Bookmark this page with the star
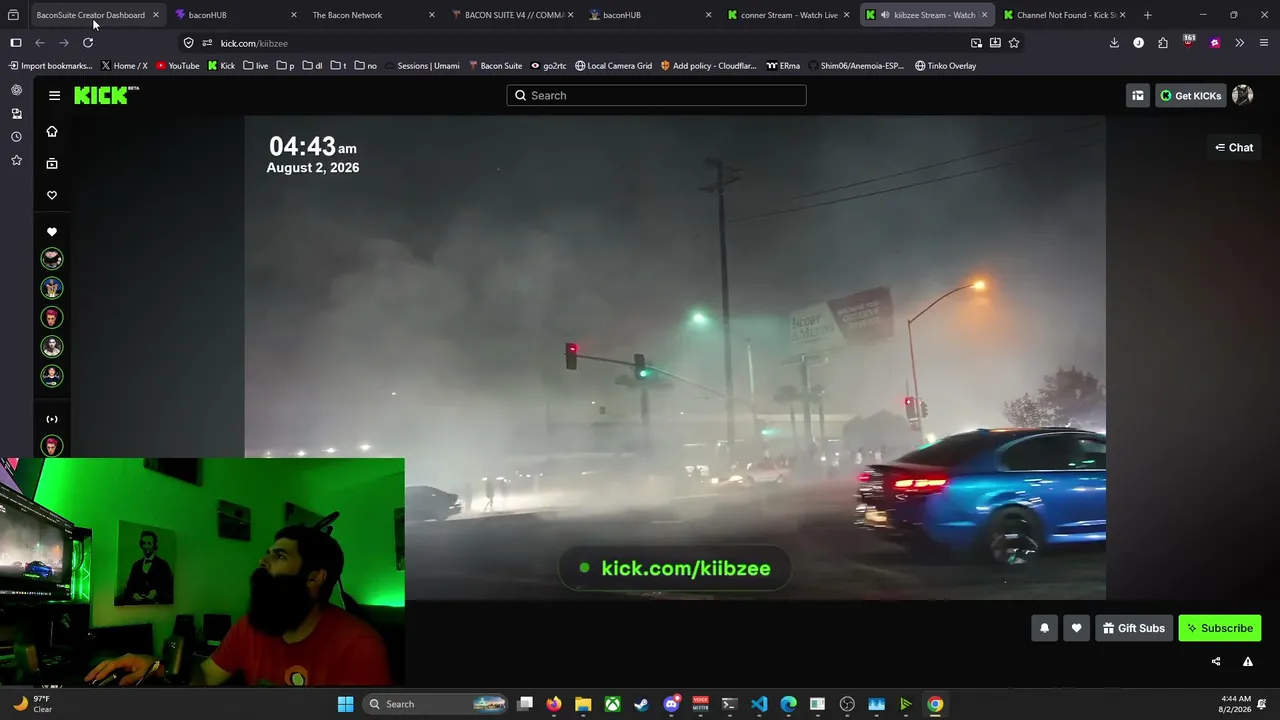1280x720 pixels. pyautogui.click(x=1014, y=43)
